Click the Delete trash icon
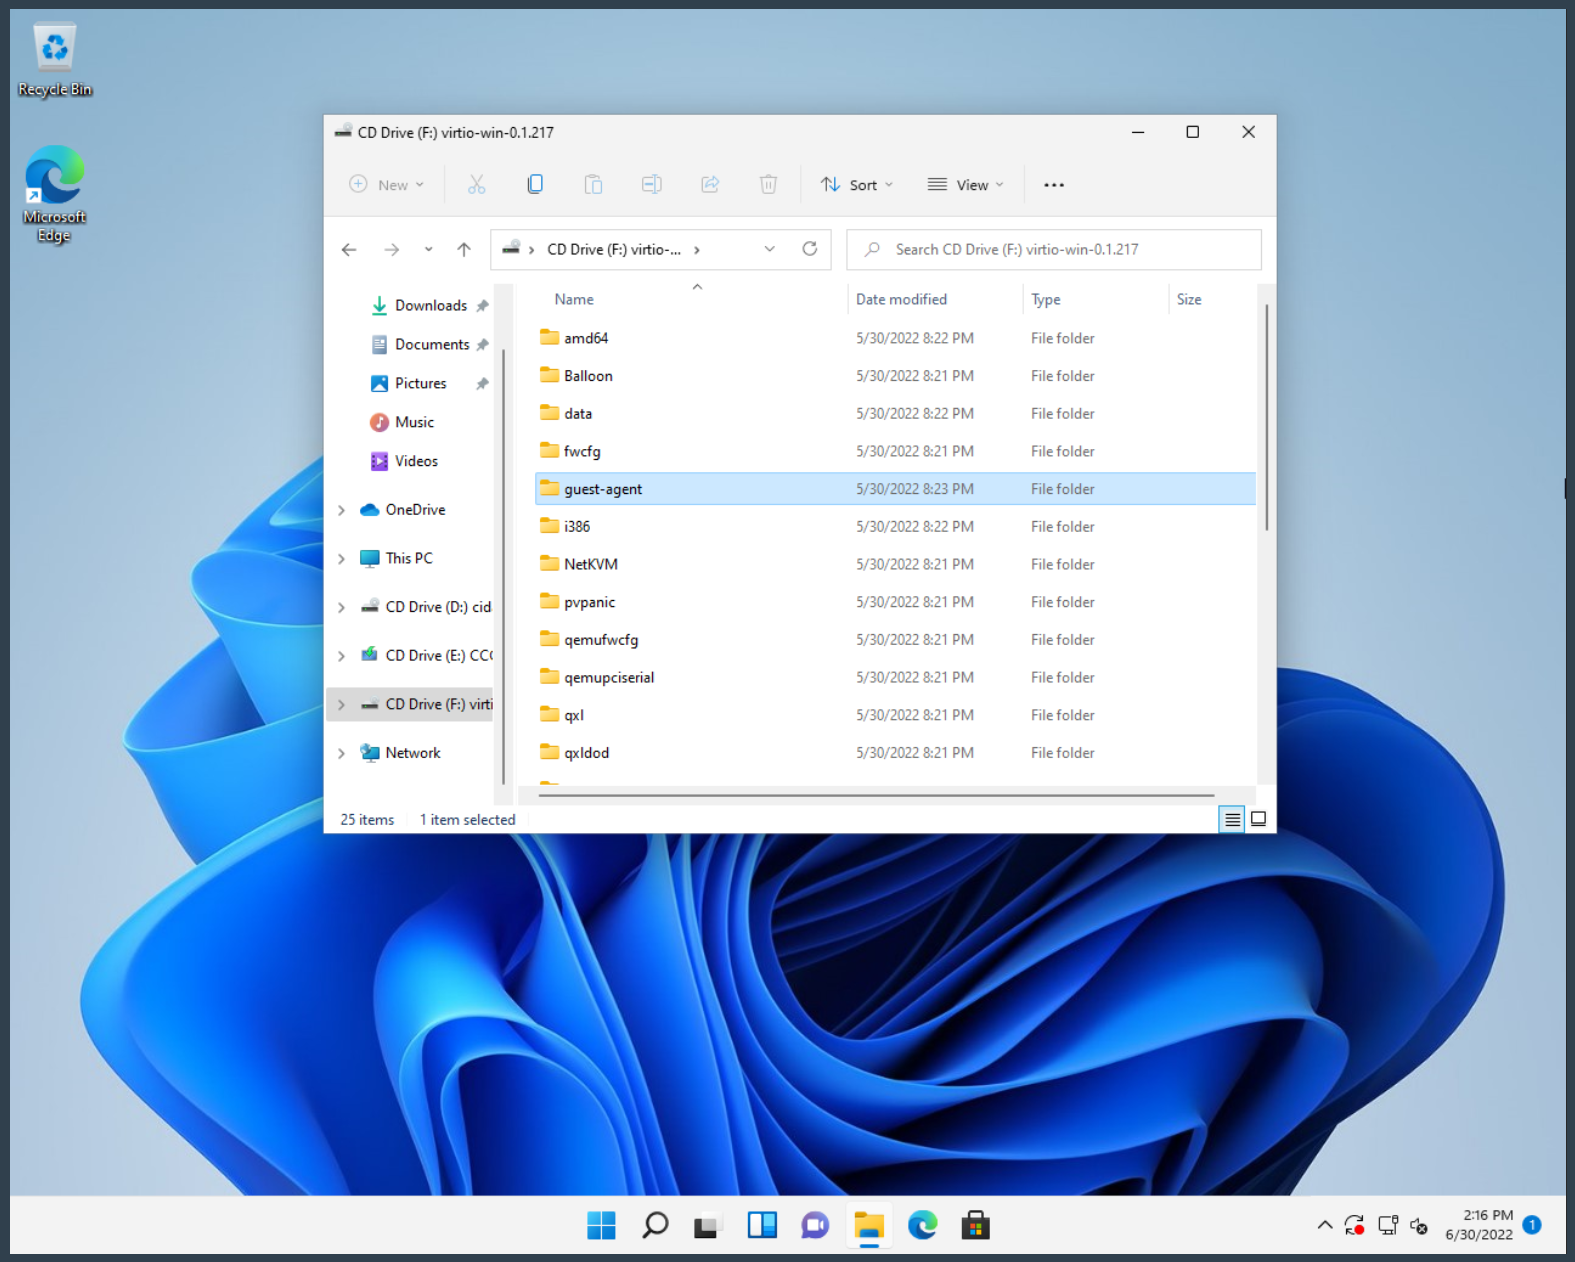 point(768,184)
